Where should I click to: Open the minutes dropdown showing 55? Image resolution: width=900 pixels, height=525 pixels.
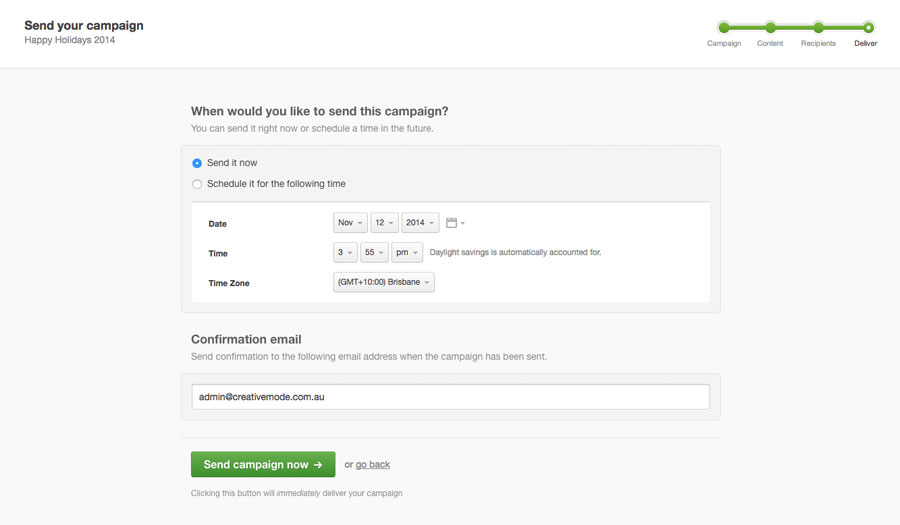pyautogui.click(x=374, y=252)
